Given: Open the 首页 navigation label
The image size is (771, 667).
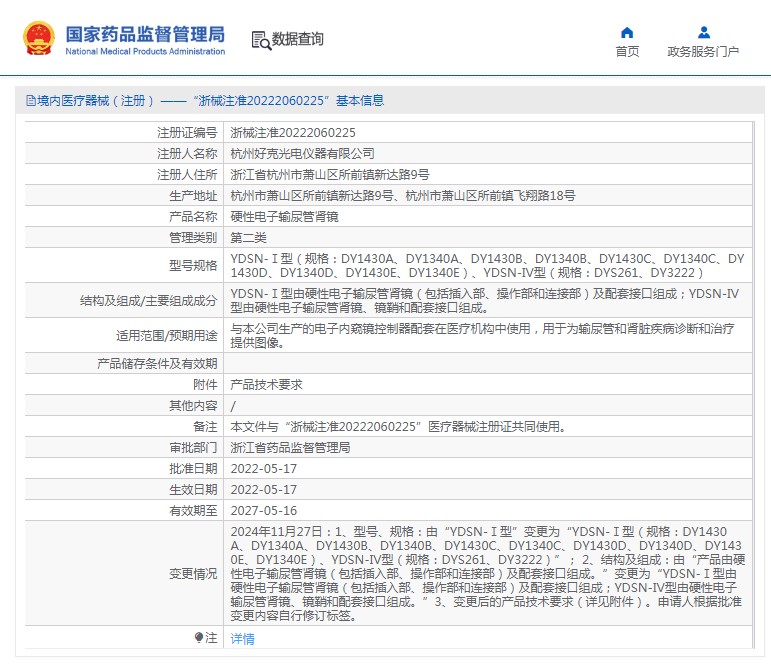Looking at the screenshot, I should pos(627,52).
